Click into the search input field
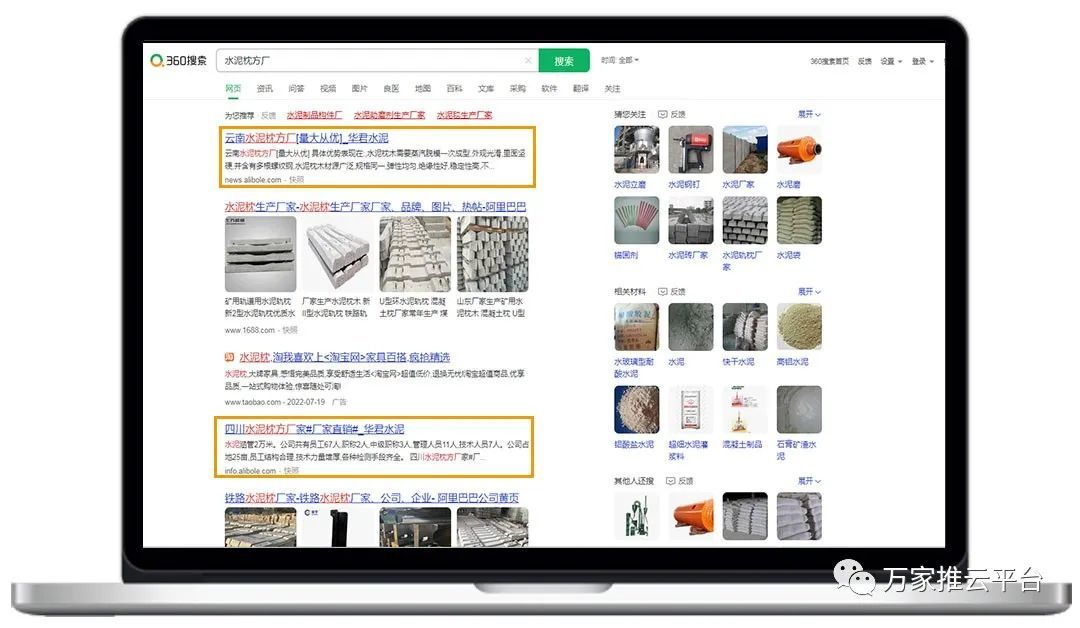The height and width of the screenshot is (628, 1080). [x=370, y=61]
